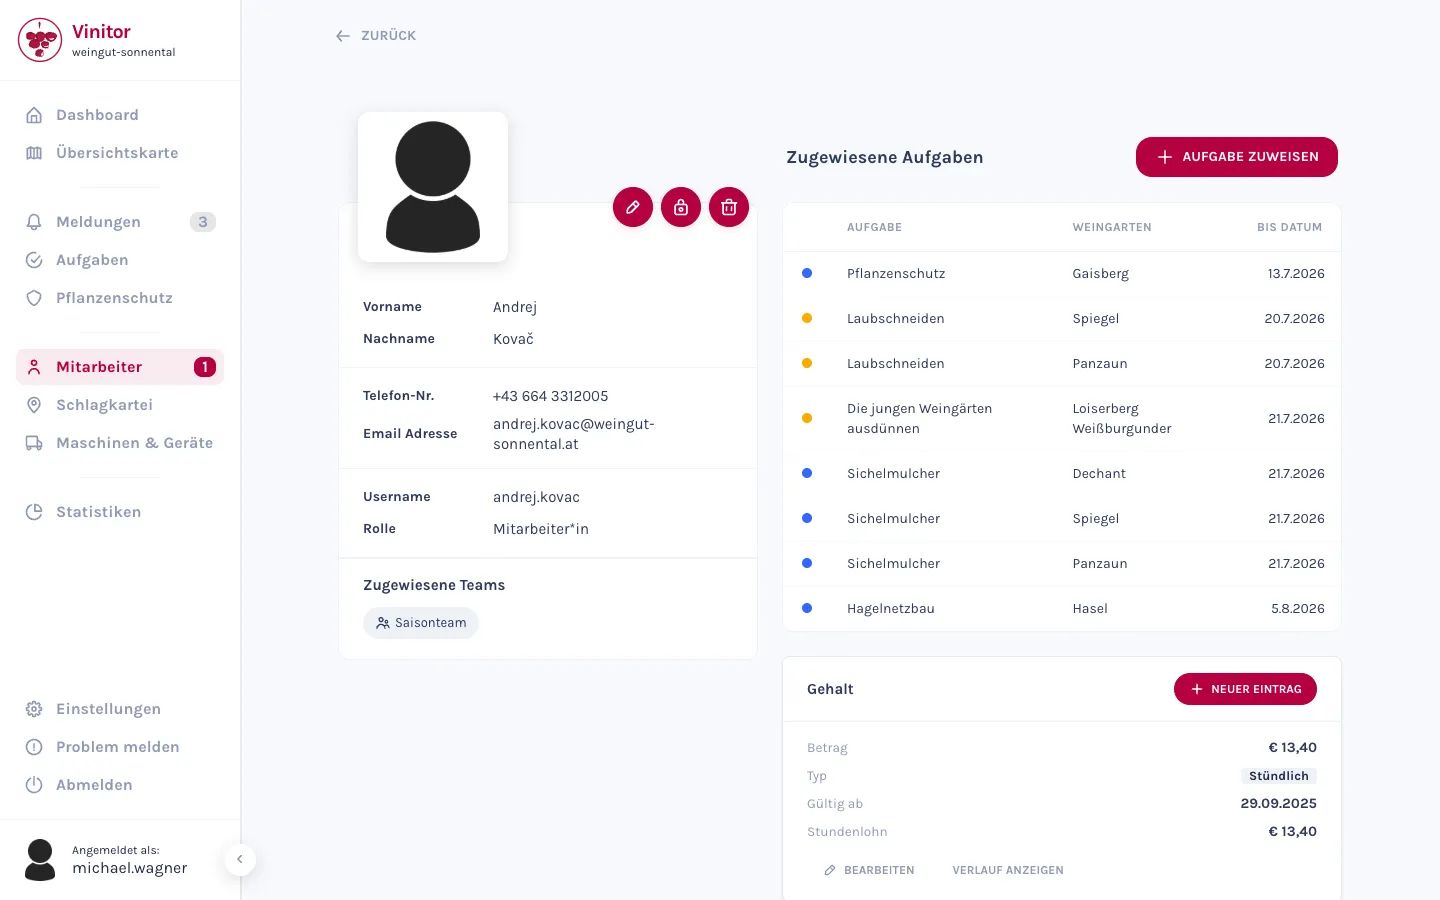Click the Neuer Eintrag salary button
Screen dimensions: 1440x900
click(1245, 689)
